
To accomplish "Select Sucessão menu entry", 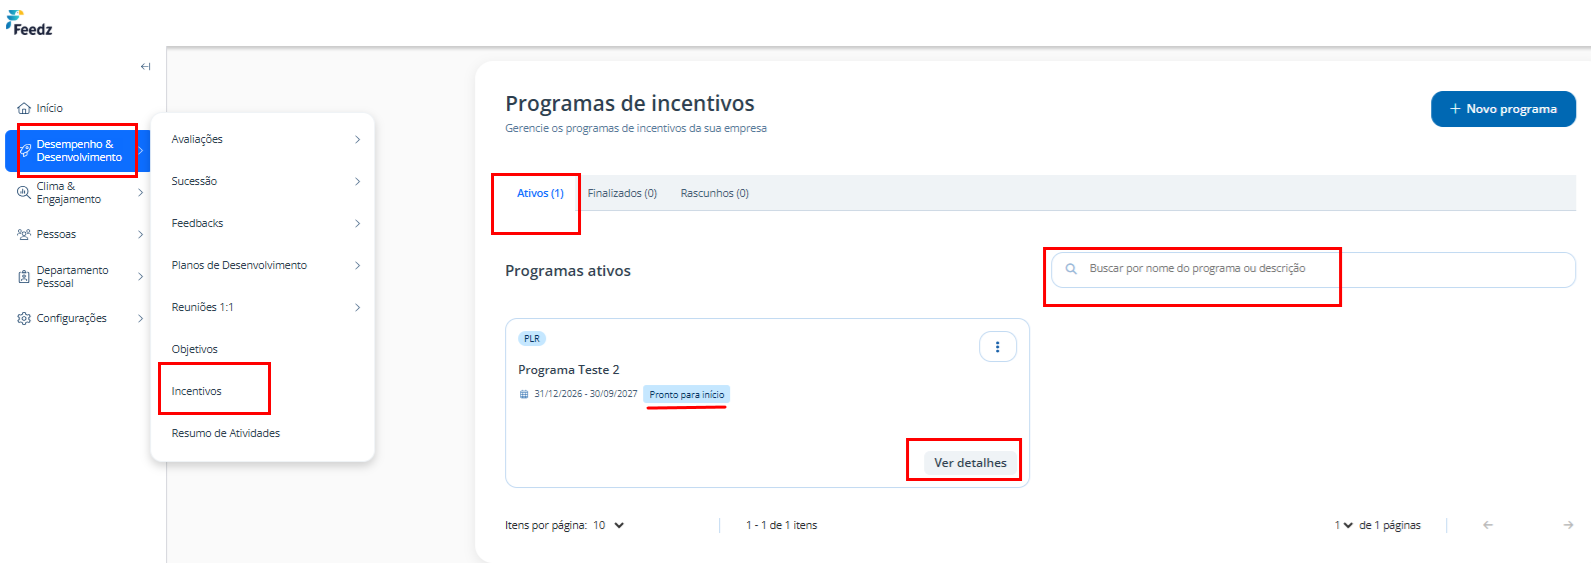I will click(x=194, y=181).
